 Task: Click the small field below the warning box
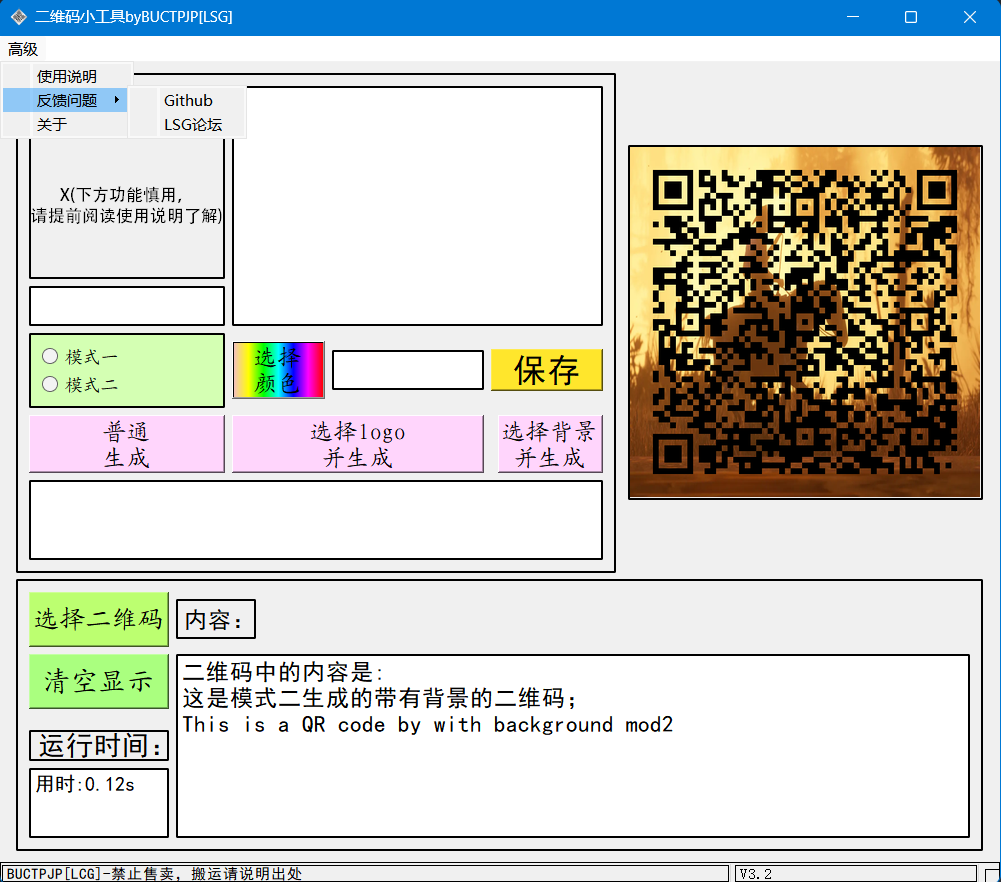point(127,306)
